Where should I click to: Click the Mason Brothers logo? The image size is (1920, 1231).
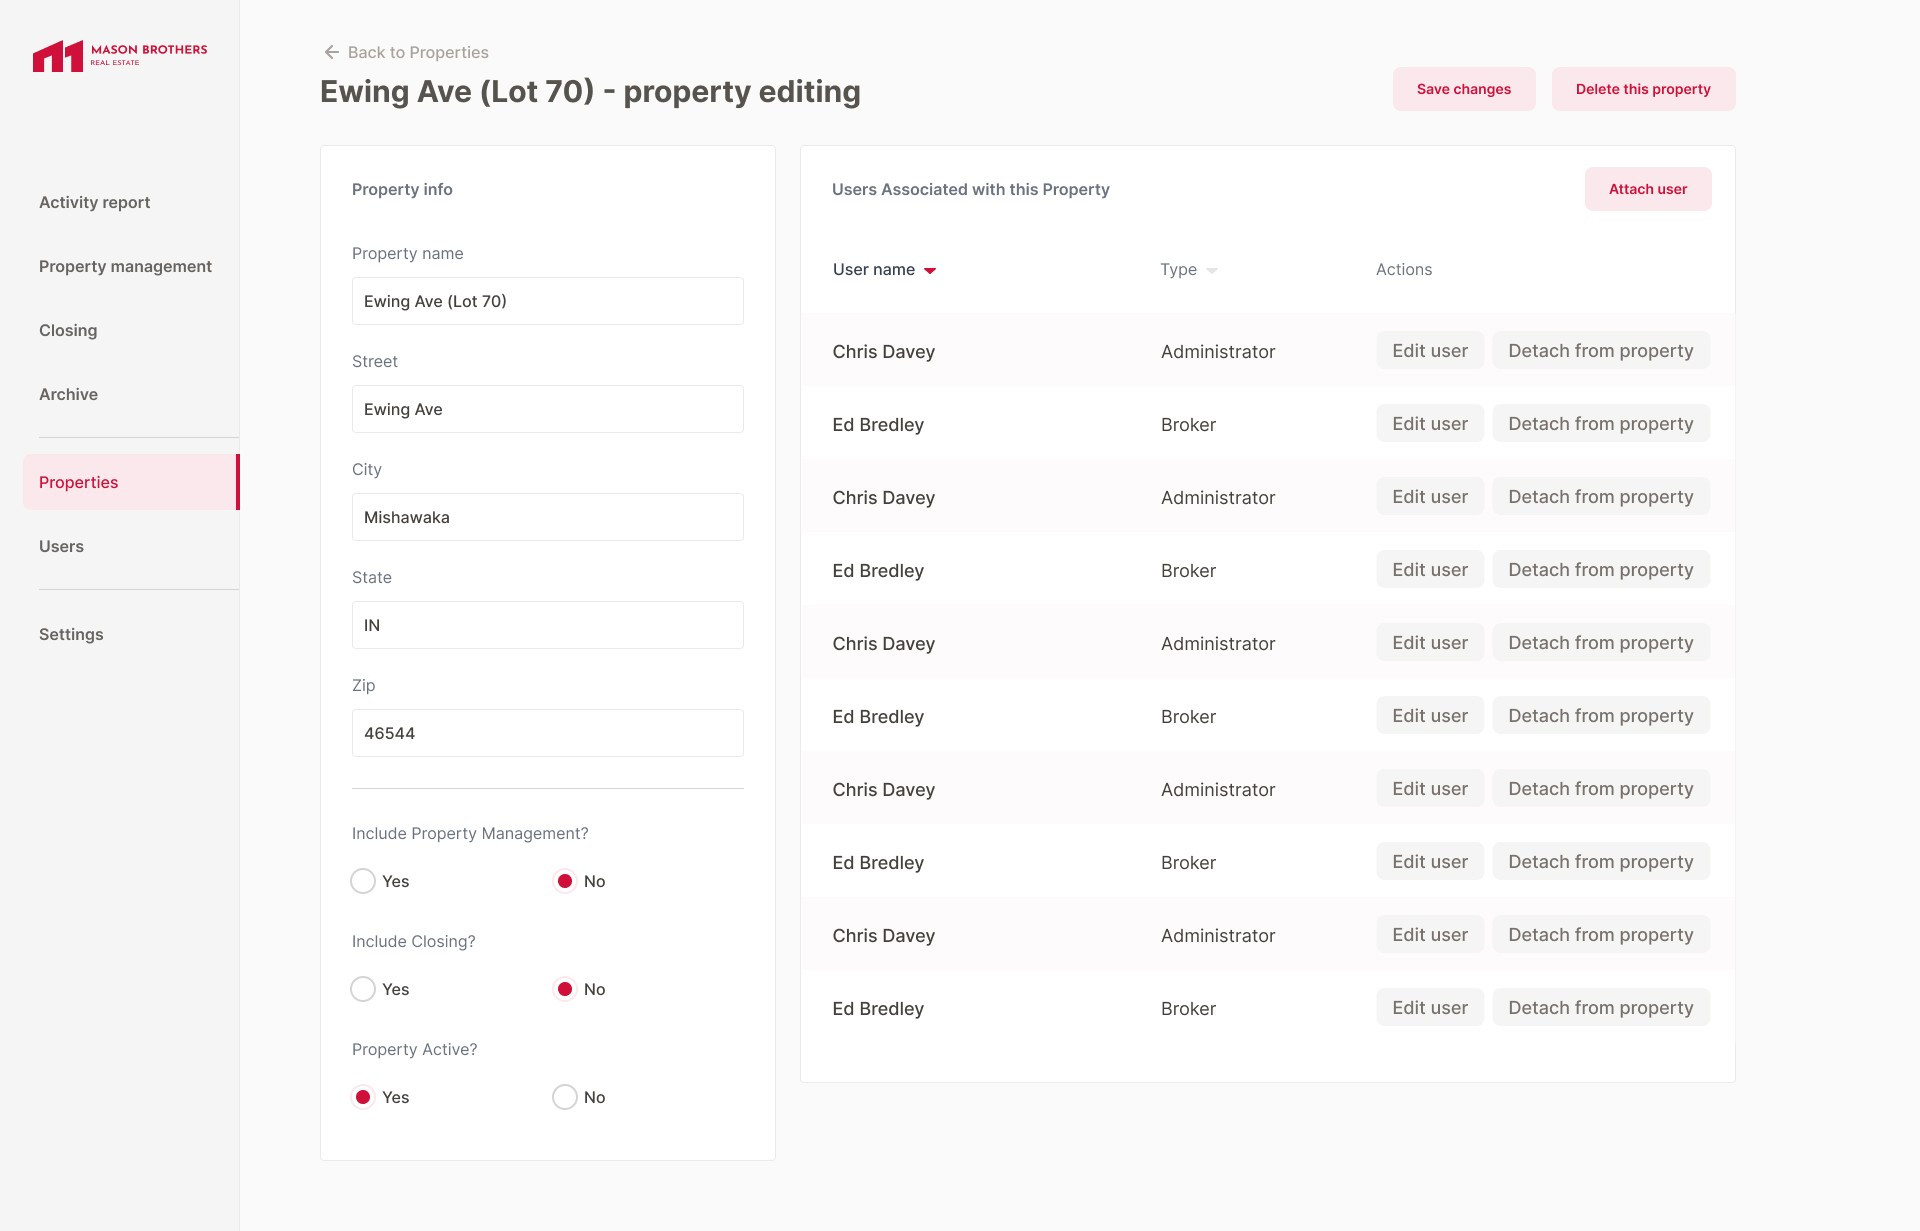click(x=119, y=55)
